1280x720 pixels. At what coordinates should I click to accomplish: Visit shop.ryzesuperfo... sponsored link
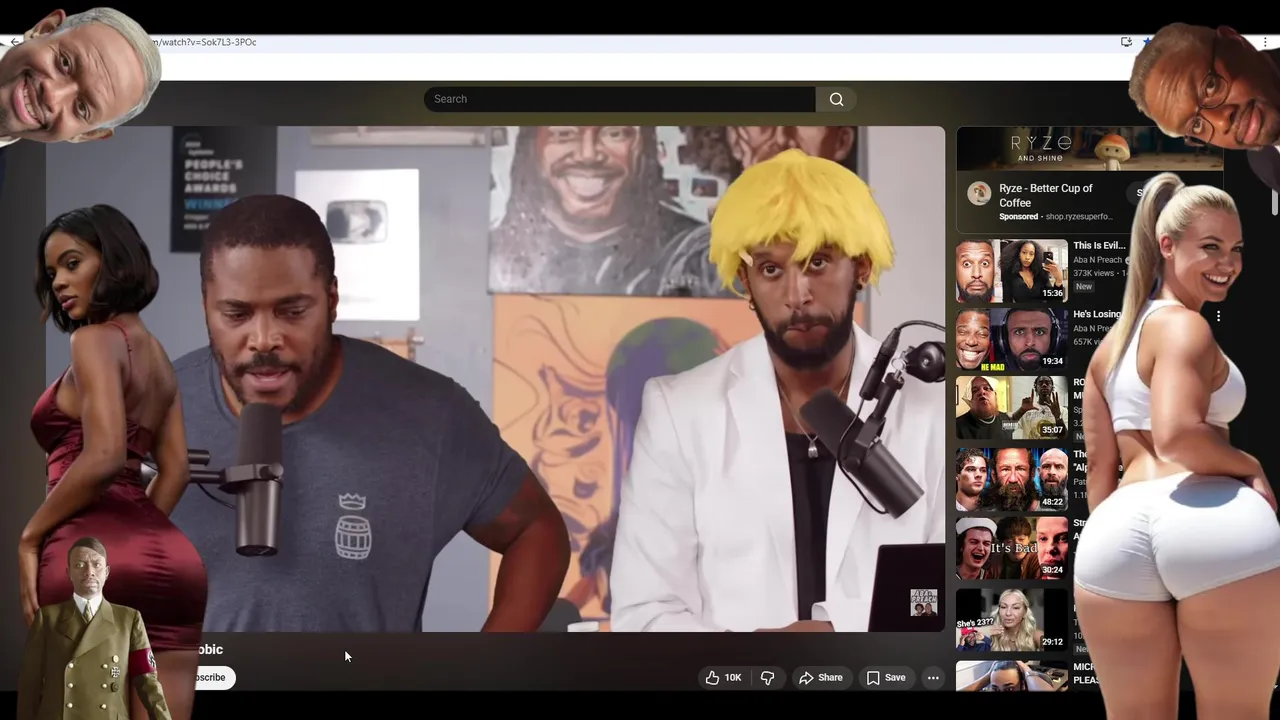coord(1079,217)
